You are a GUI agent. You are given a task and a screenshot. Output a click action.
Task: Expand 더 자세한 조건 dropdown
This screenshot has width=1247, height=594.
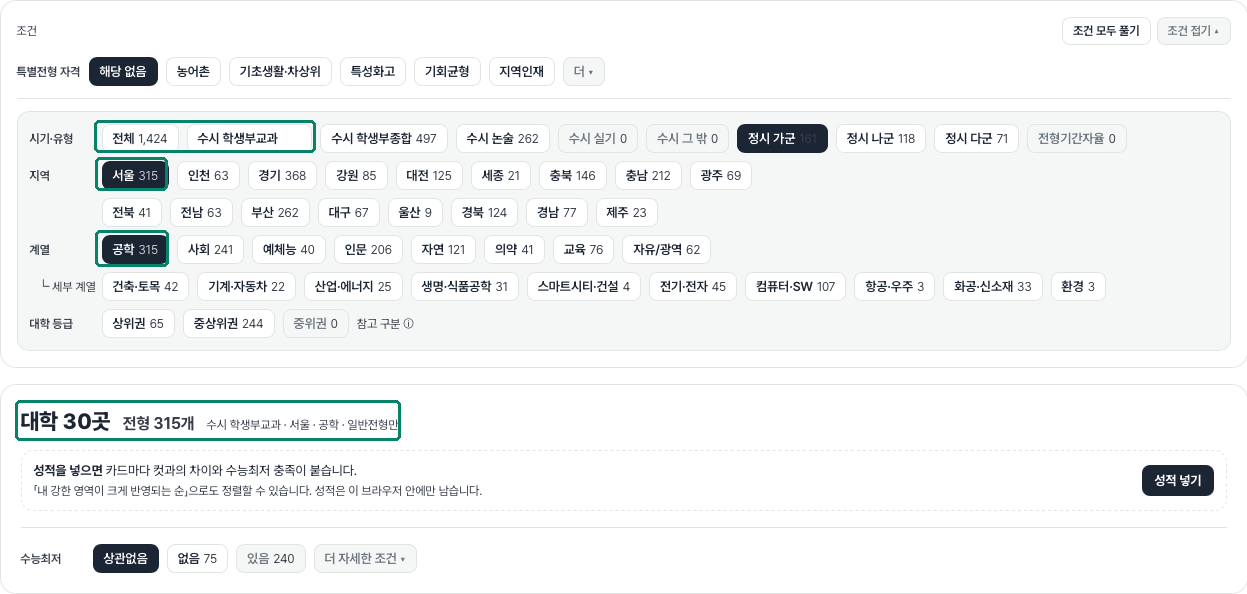[365, 559]
